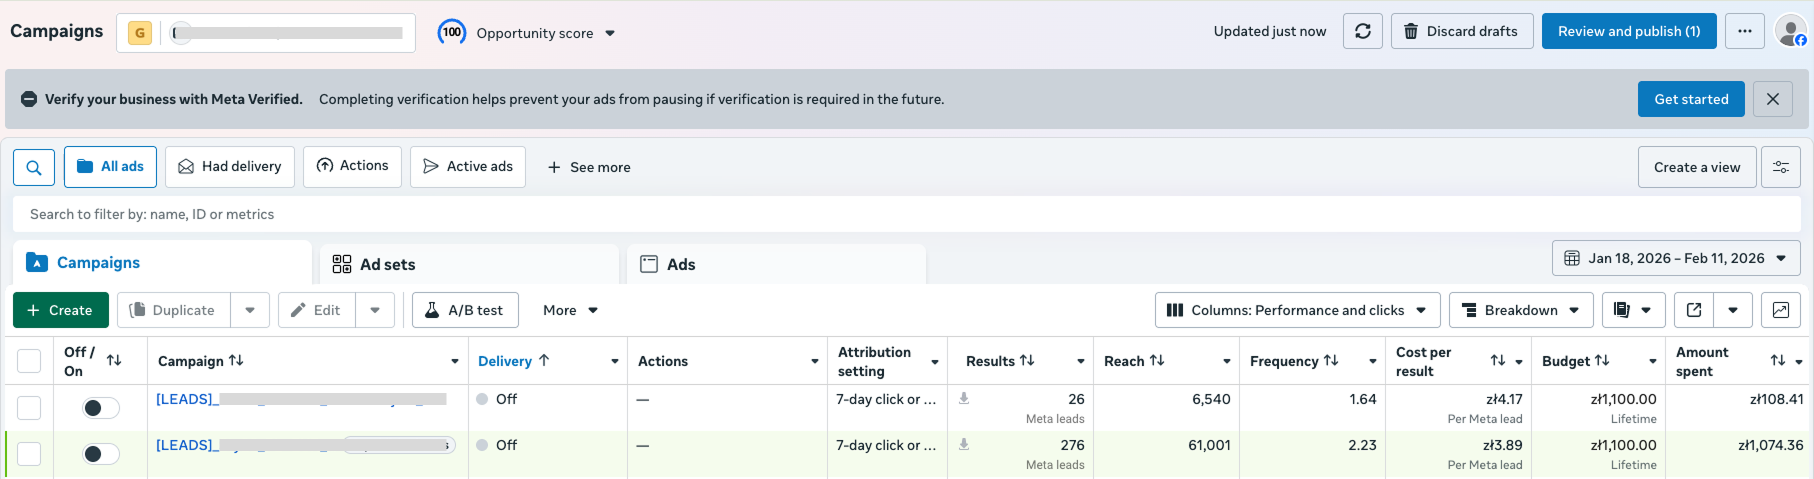Screen dimensions: 1814x479
Task: Open the filter settings sliders icon
Action: point(1781,167)
